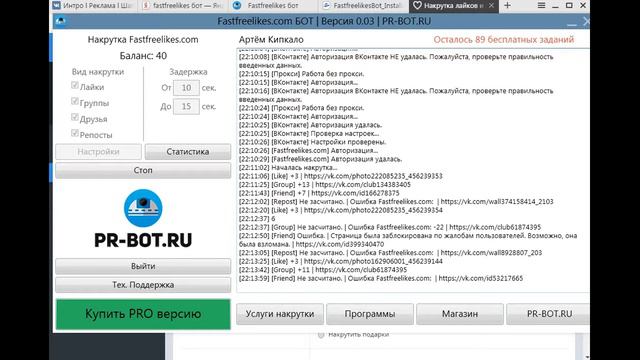Click the PR-BOT.RU robot logo
640x360 pixels.
coord(143,208)
